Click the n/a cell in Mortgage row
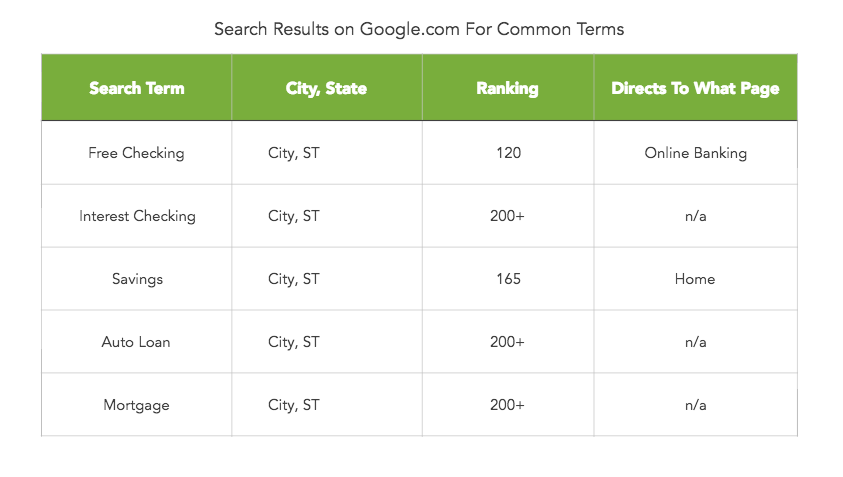 tap(695, 405)
